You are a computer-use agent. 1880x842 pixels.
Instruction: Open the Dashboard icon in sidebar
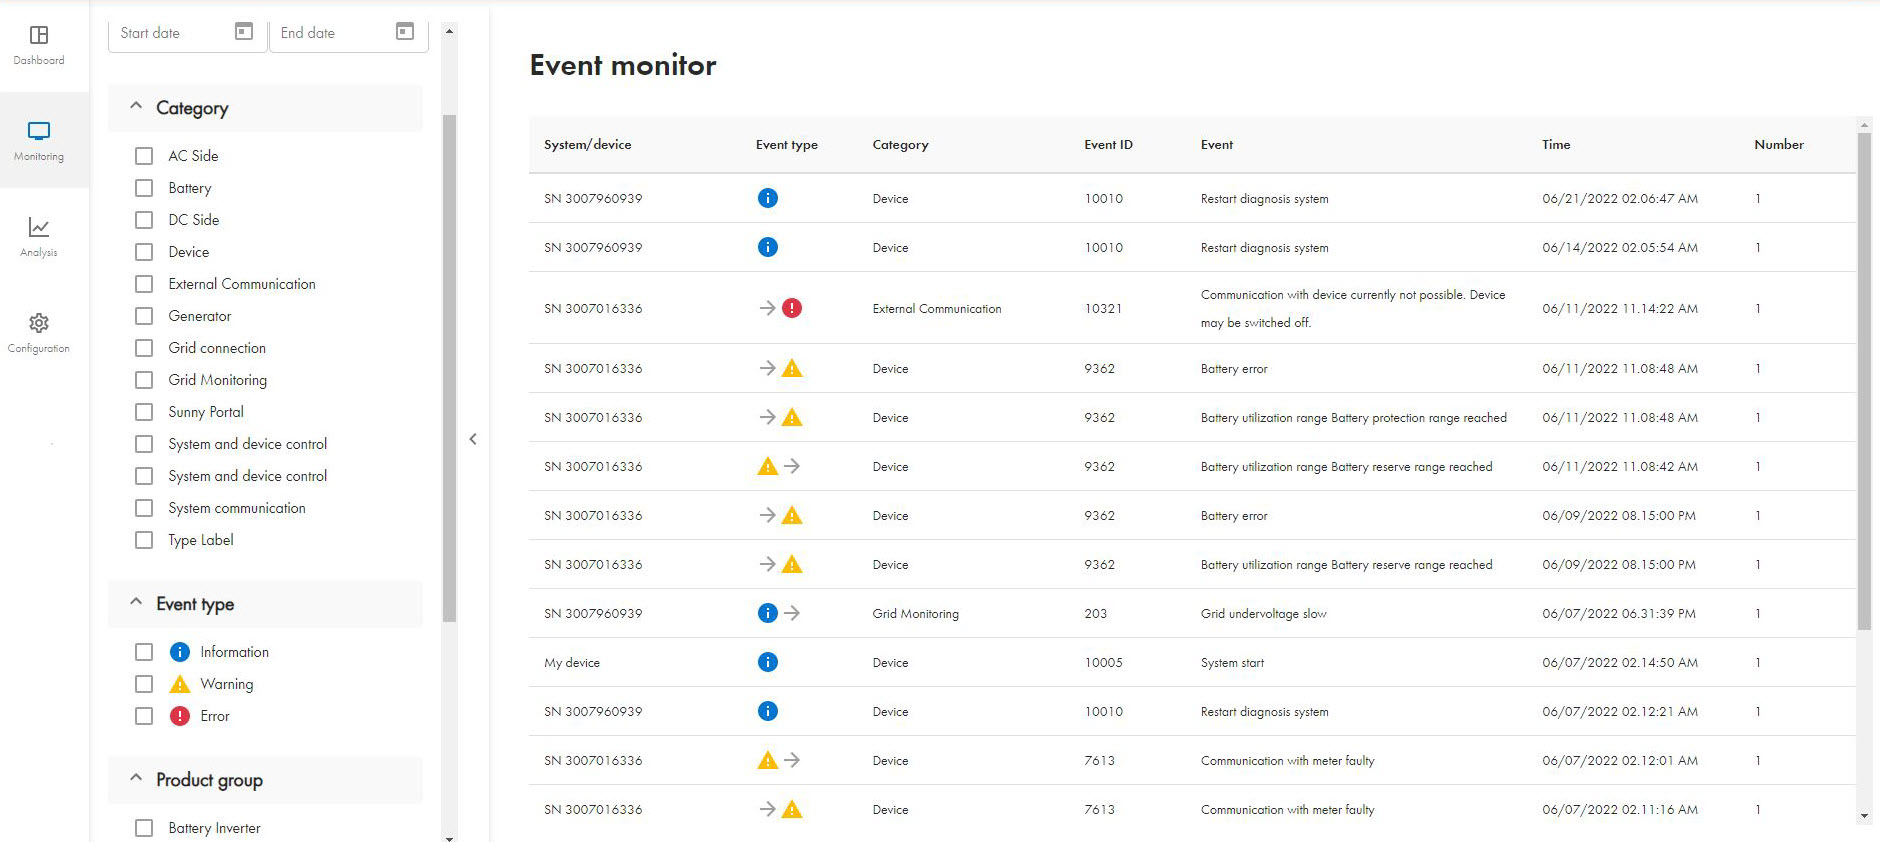coord(39,36)
